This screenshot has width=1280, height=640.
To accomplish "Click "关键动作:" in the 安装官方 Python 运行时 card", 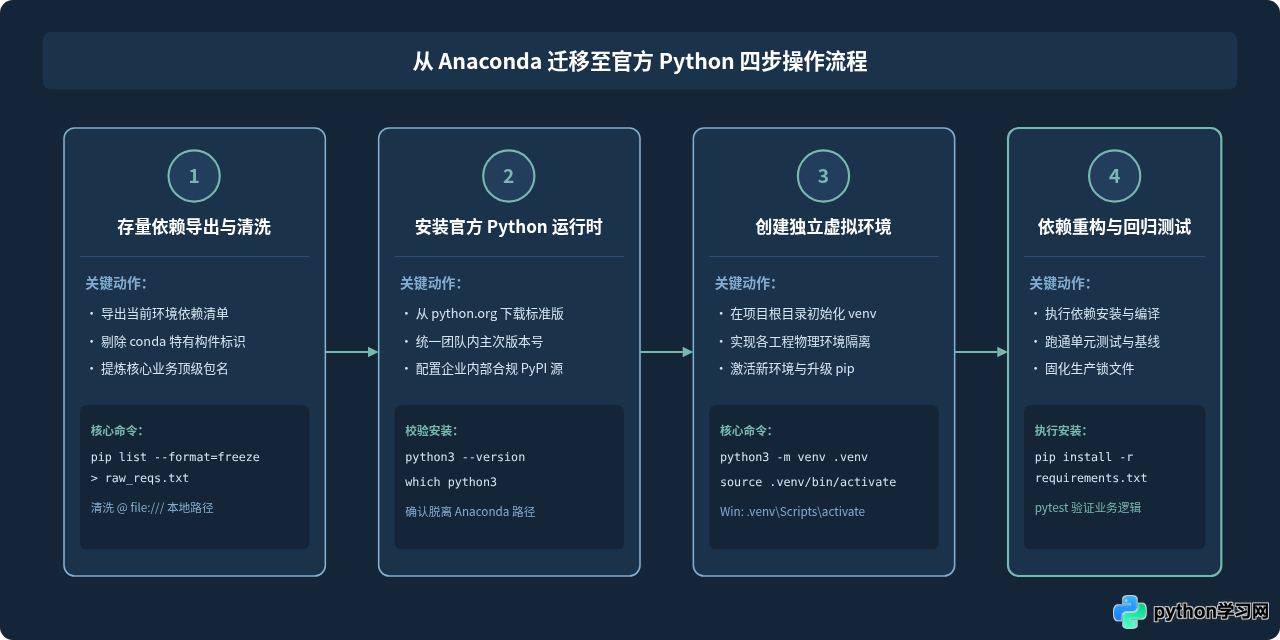I will [430, 284].
